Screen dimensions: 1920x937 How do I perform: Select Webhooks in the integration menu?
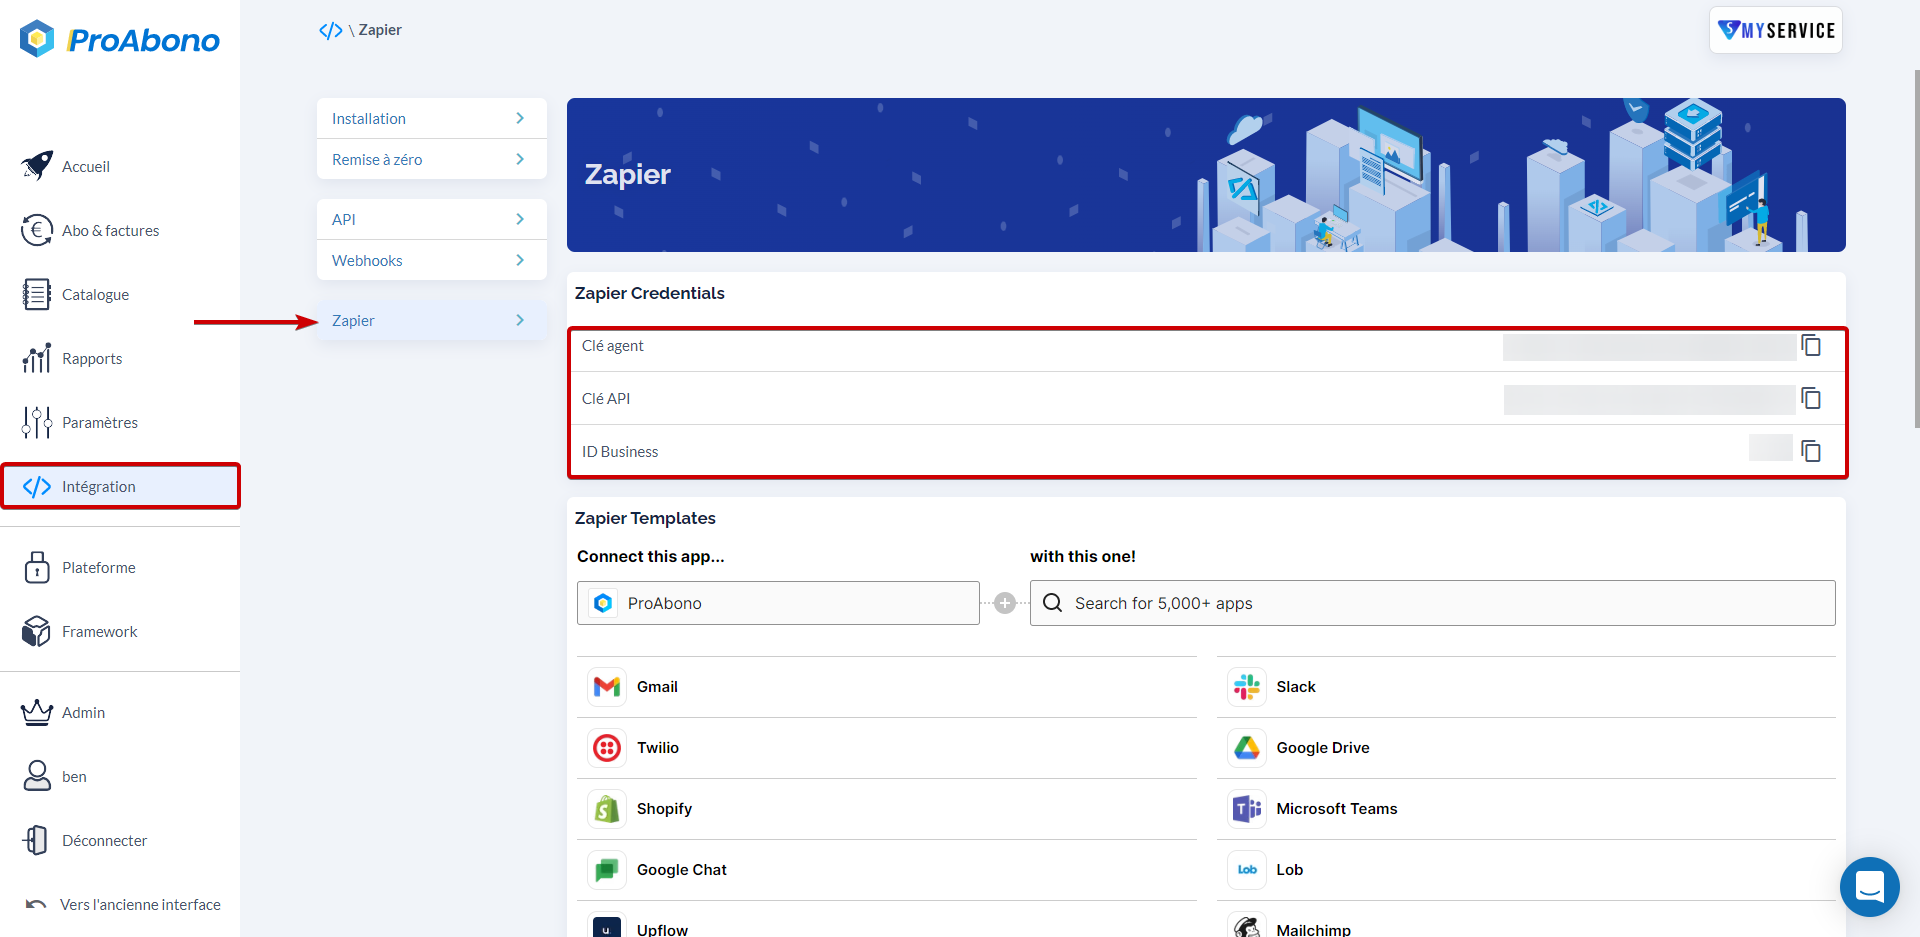click(432, 260)
